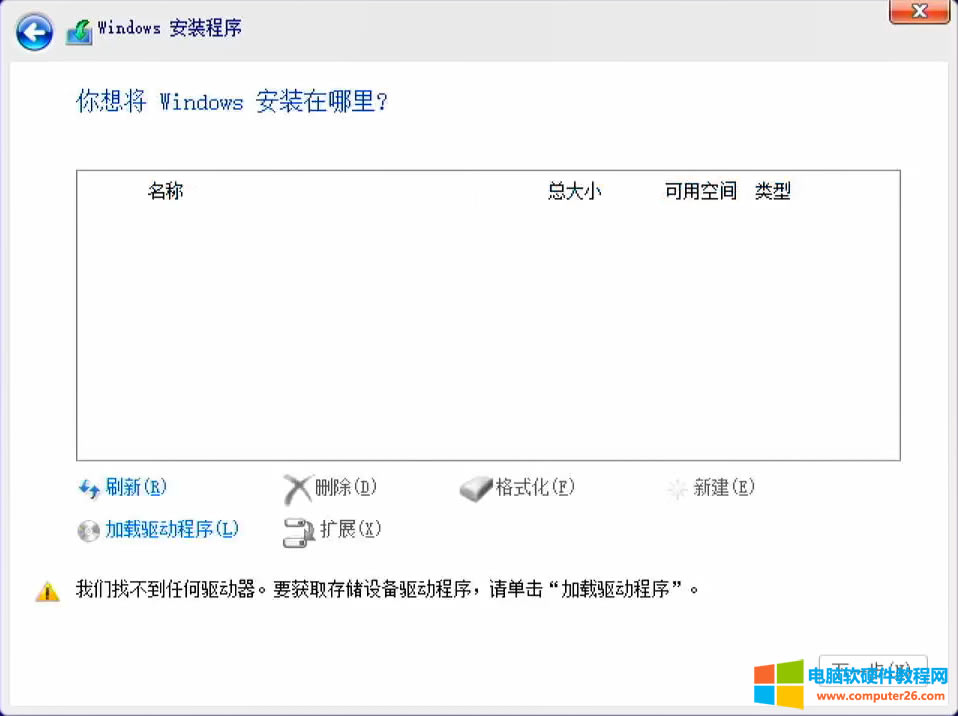Select the 删除(D) delete option

346,487
